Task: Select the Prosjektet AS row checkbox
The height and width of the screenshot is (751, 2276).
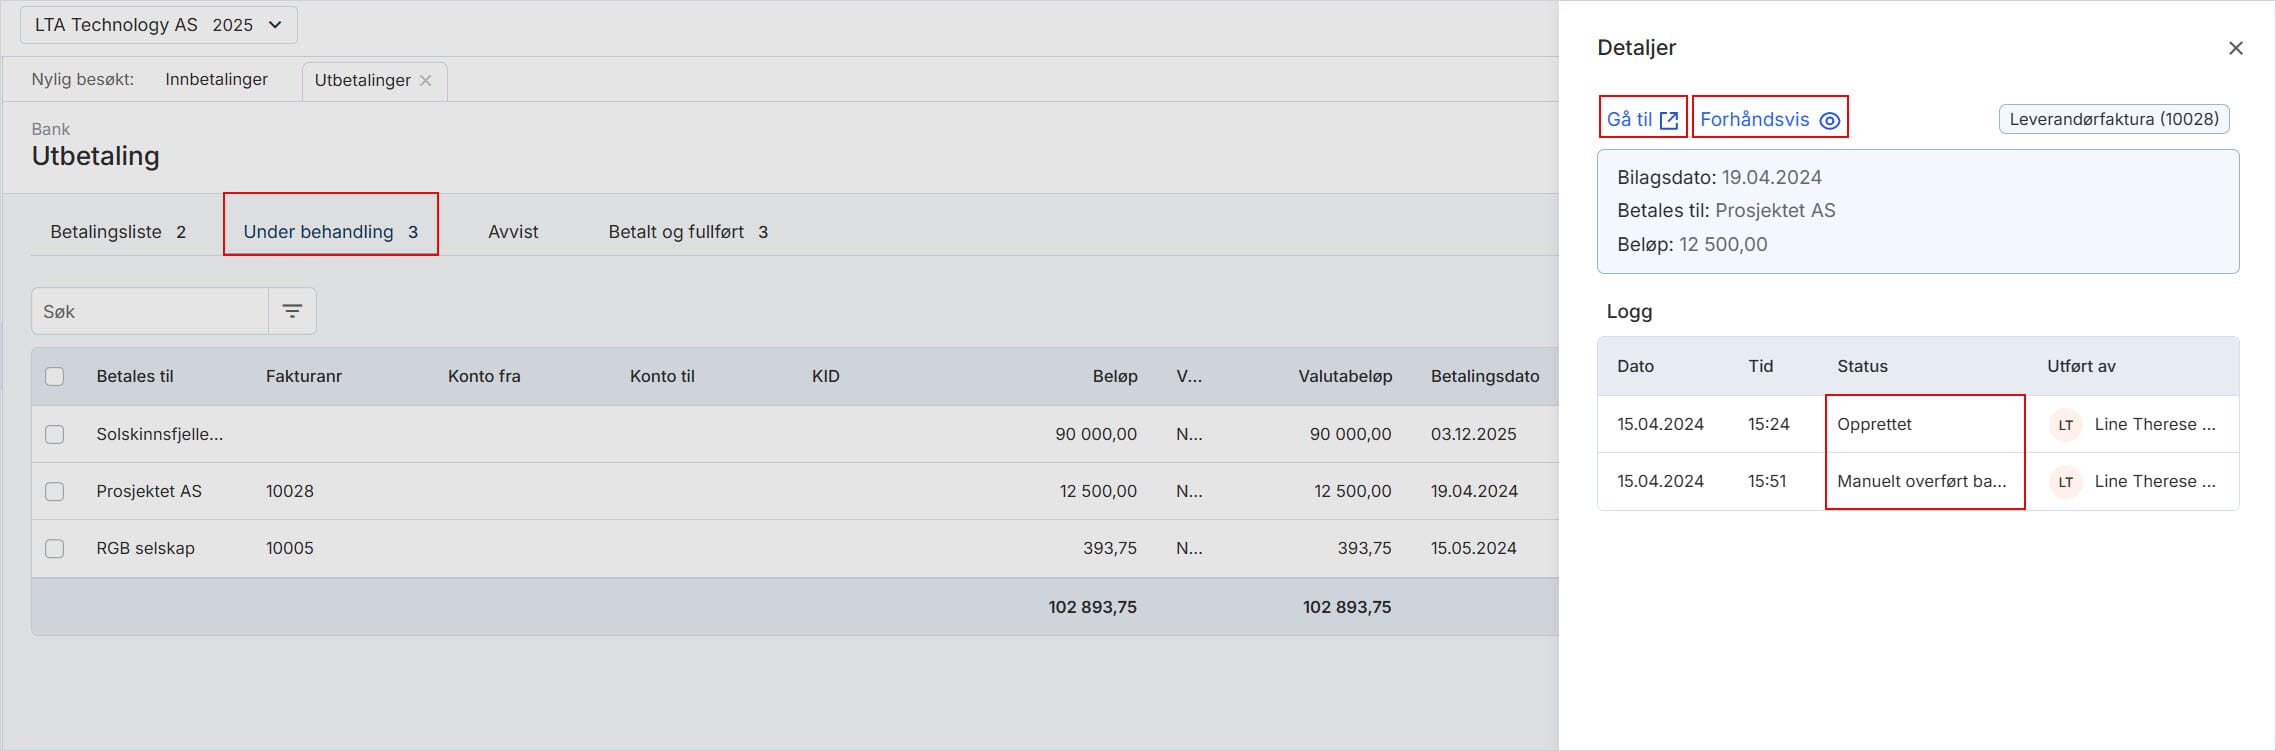Action: pos(55,491)
